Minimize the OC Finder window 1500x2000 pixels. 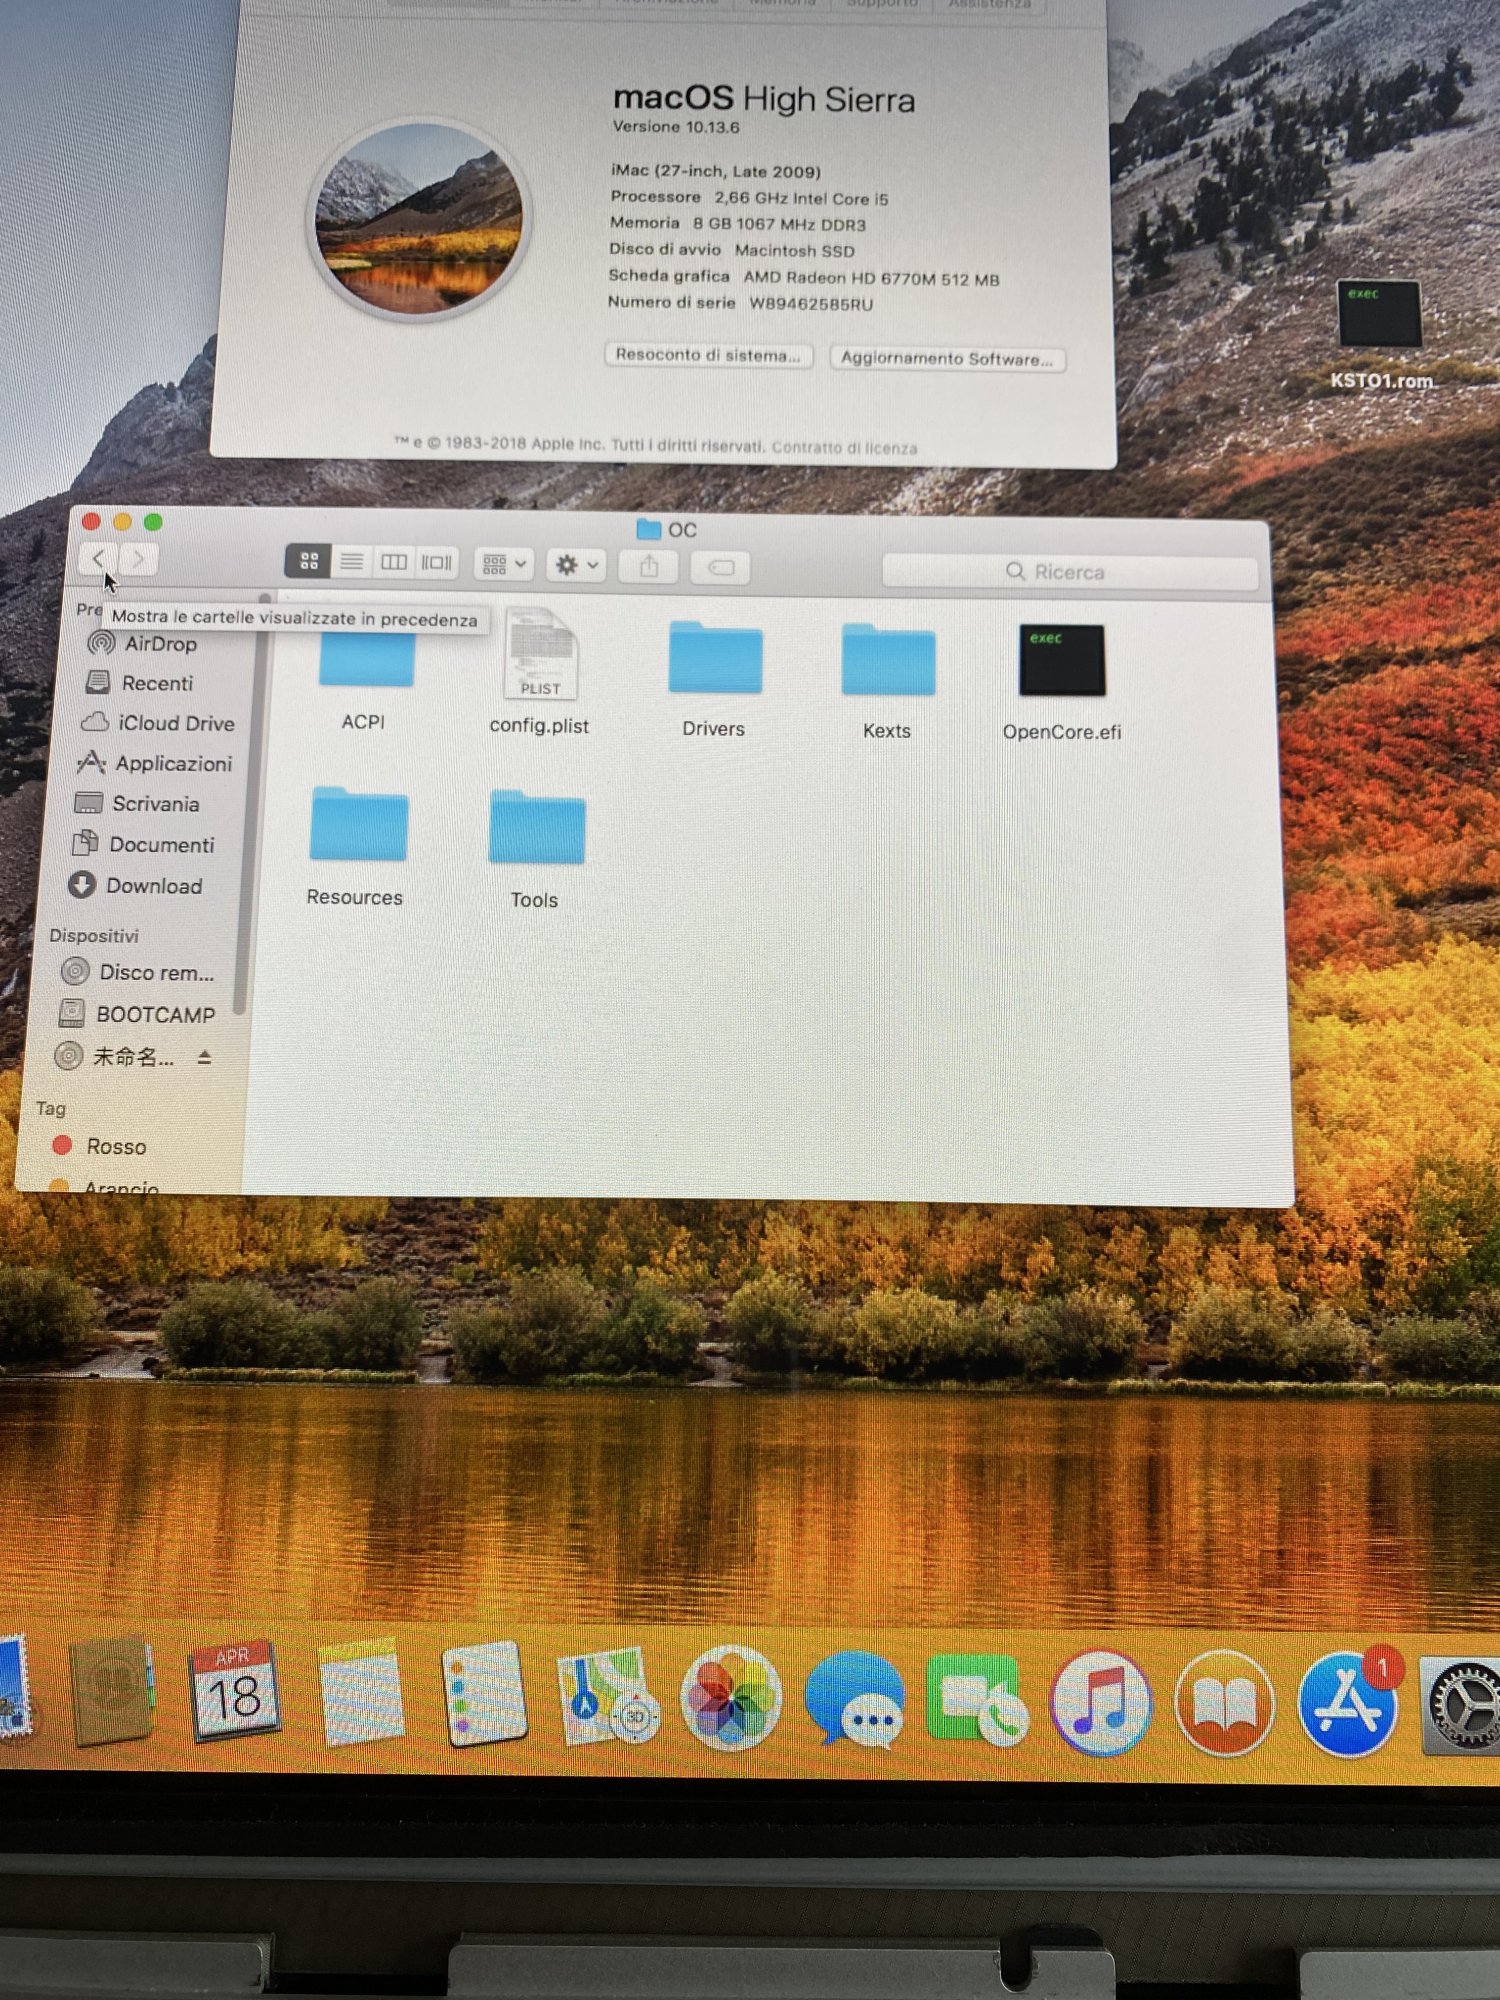[x=122, y=521]
